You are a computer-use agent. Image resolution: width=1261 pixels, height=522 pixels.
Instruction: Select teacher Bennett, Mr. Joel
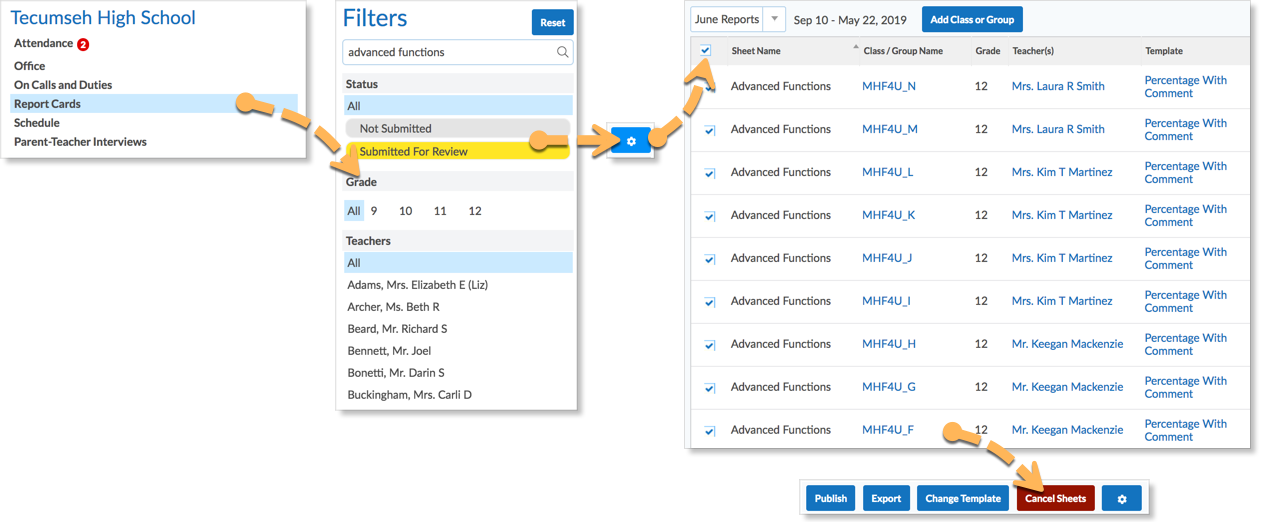pos(388,351)
